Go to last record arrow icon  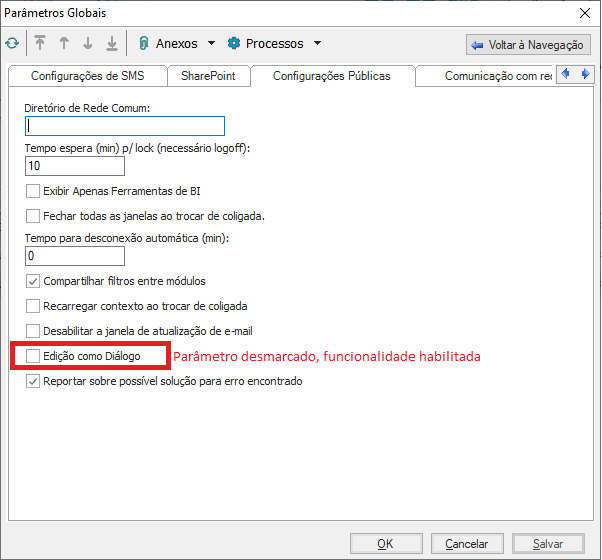coord(112,43)
